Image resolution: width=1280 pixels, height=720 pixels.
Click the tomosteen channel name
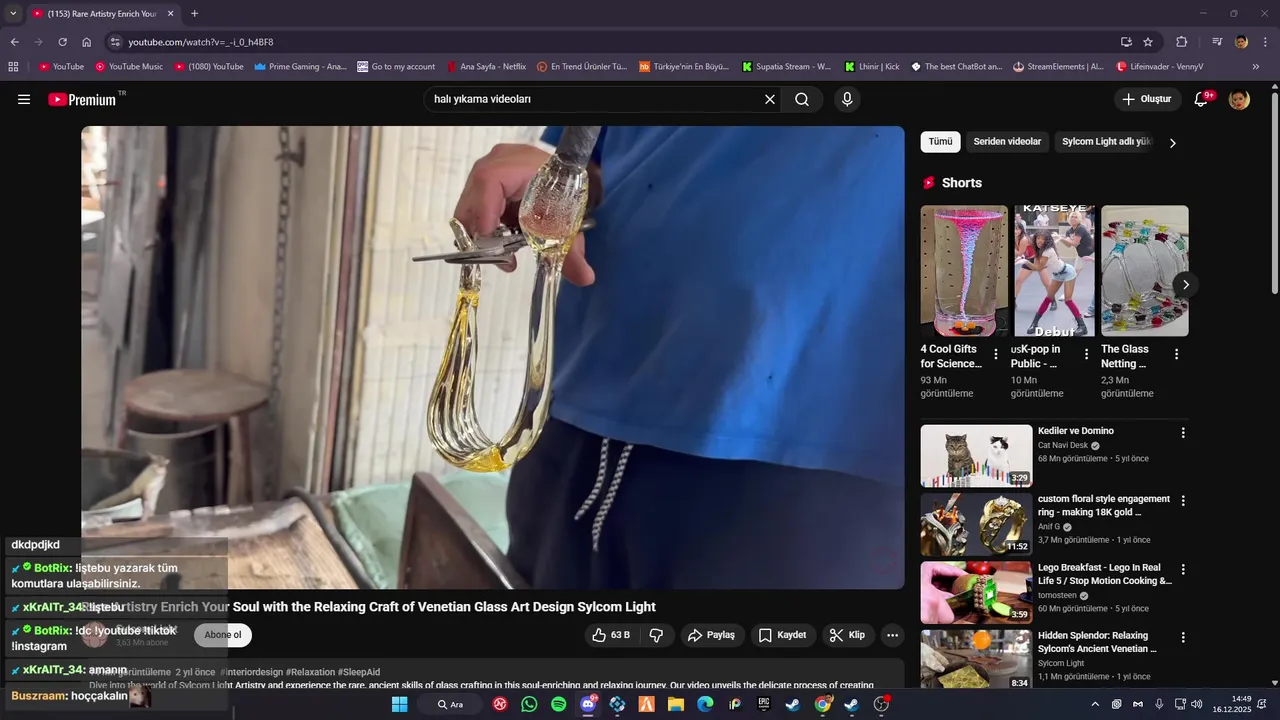(x=1059, y=595)
